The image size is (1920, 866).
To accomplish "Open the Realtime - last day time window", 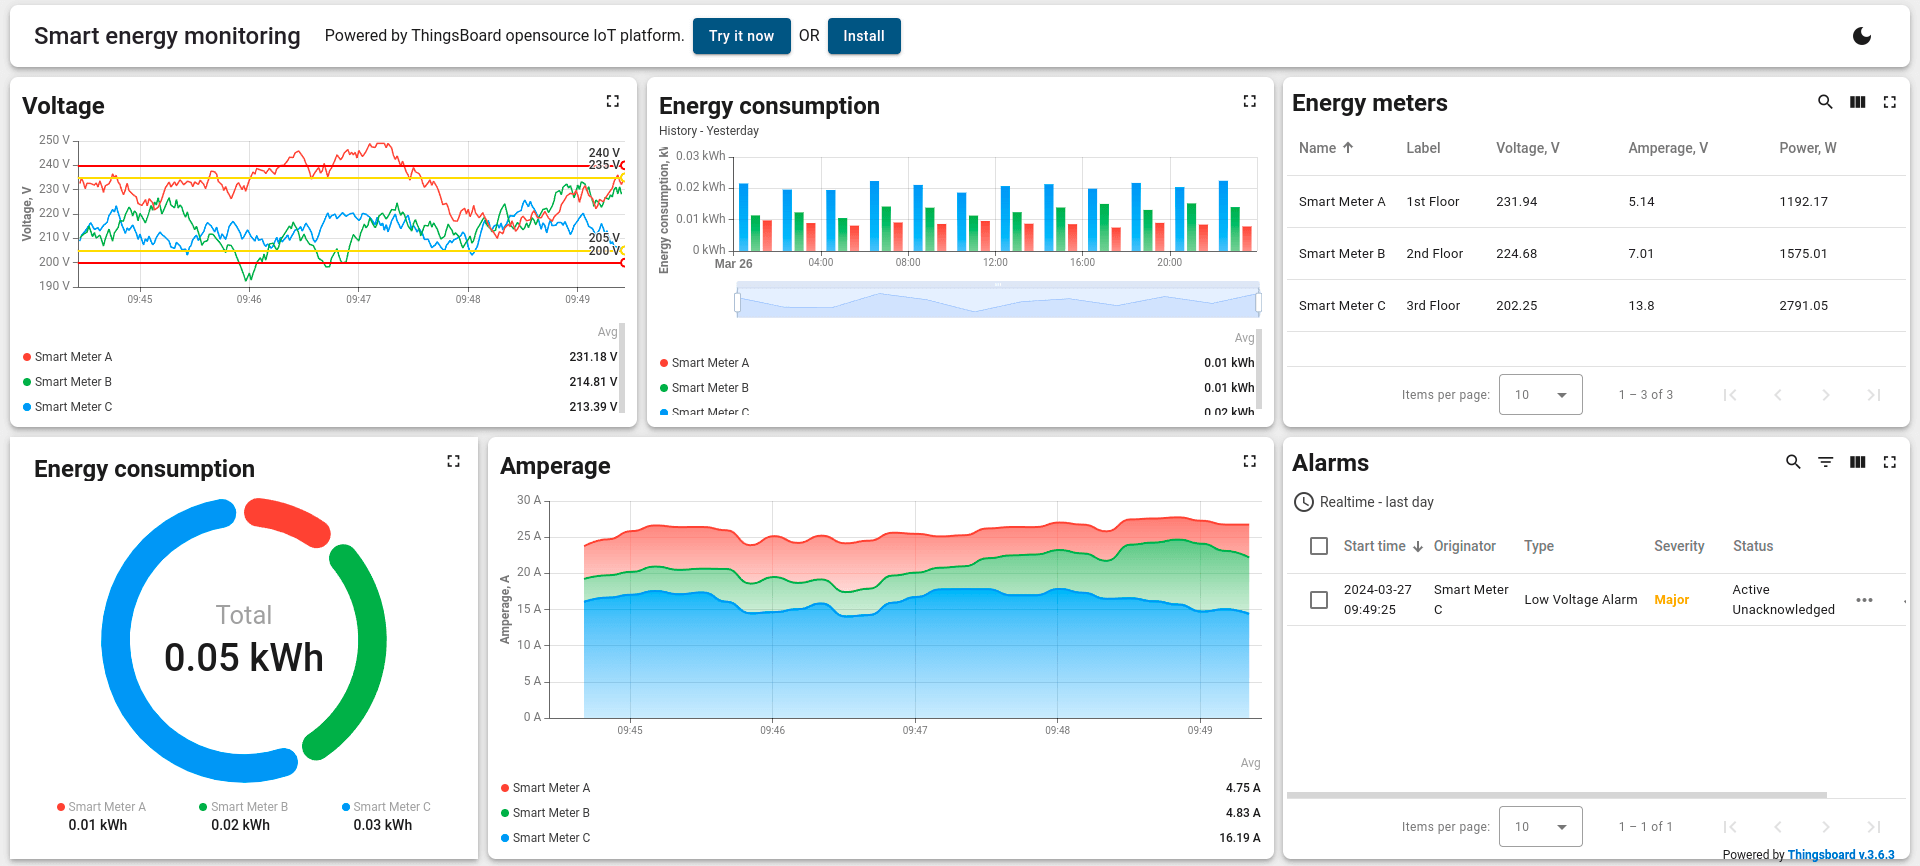I will pyautogui.click(x=1364, y=502).
